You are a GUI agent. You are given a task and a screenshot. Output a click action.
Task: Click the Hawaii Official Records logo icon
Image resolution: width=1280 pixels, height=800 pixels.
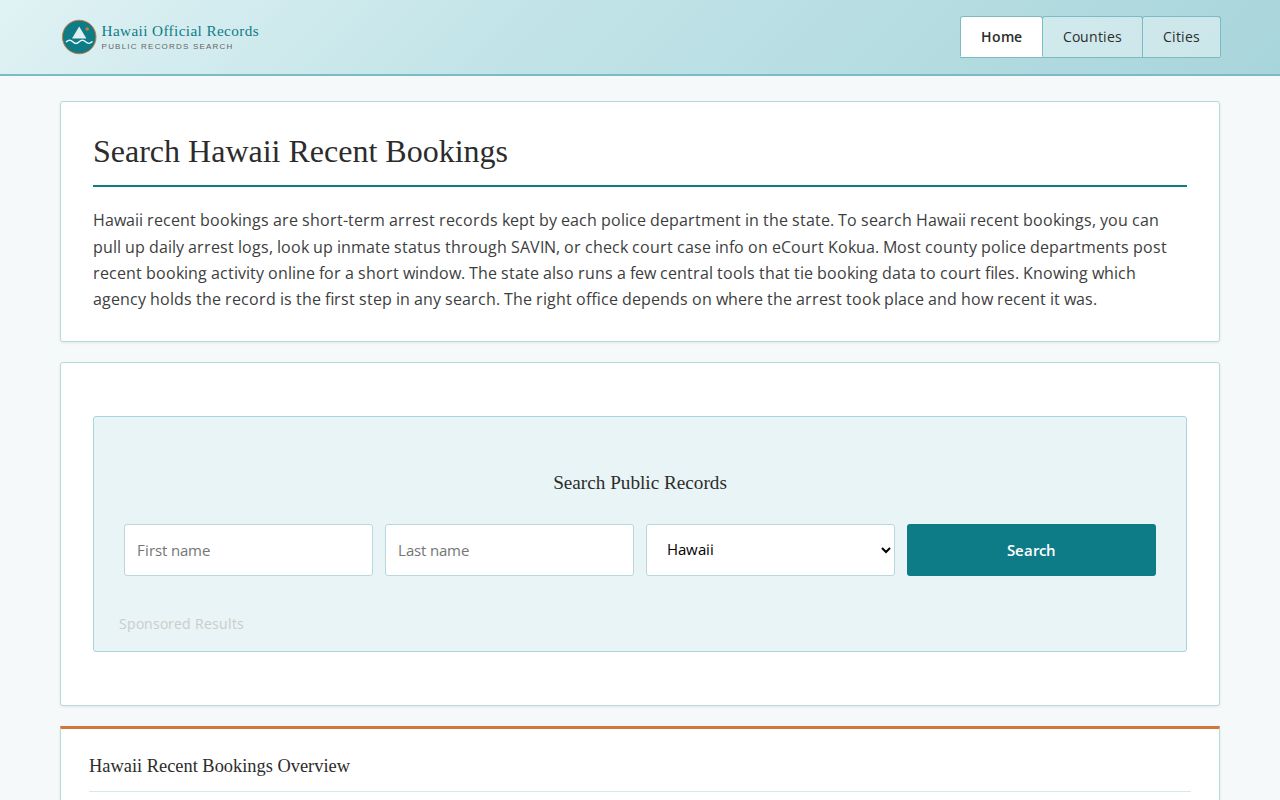(78, 37)
